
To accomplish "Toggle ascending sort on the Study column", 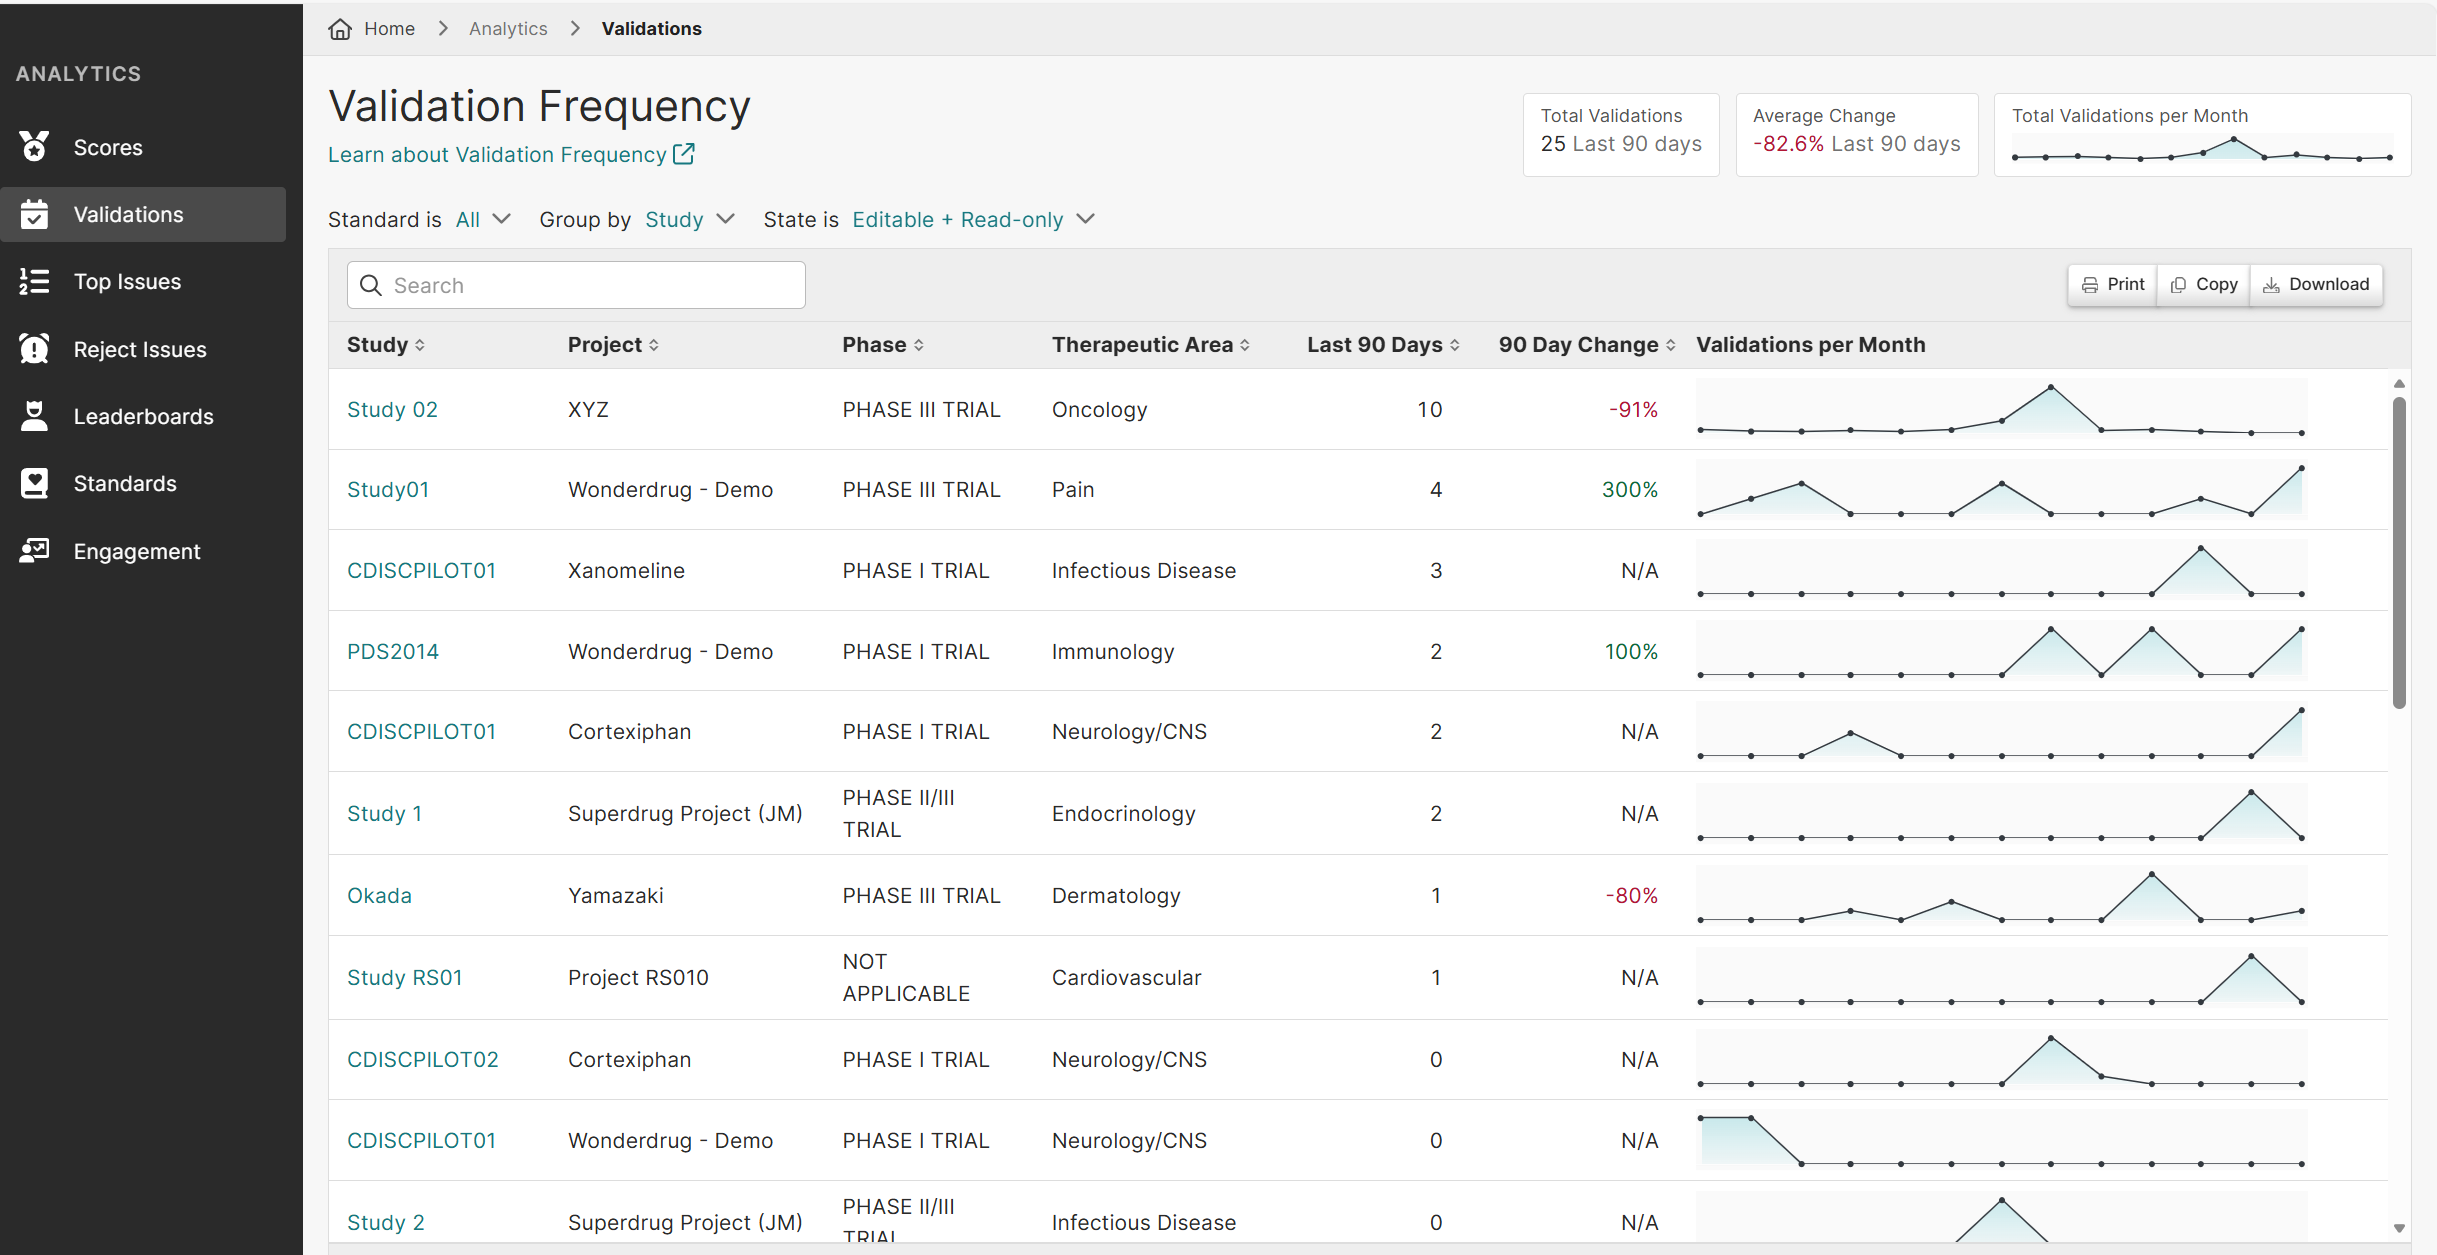I will tap(420, 344).
